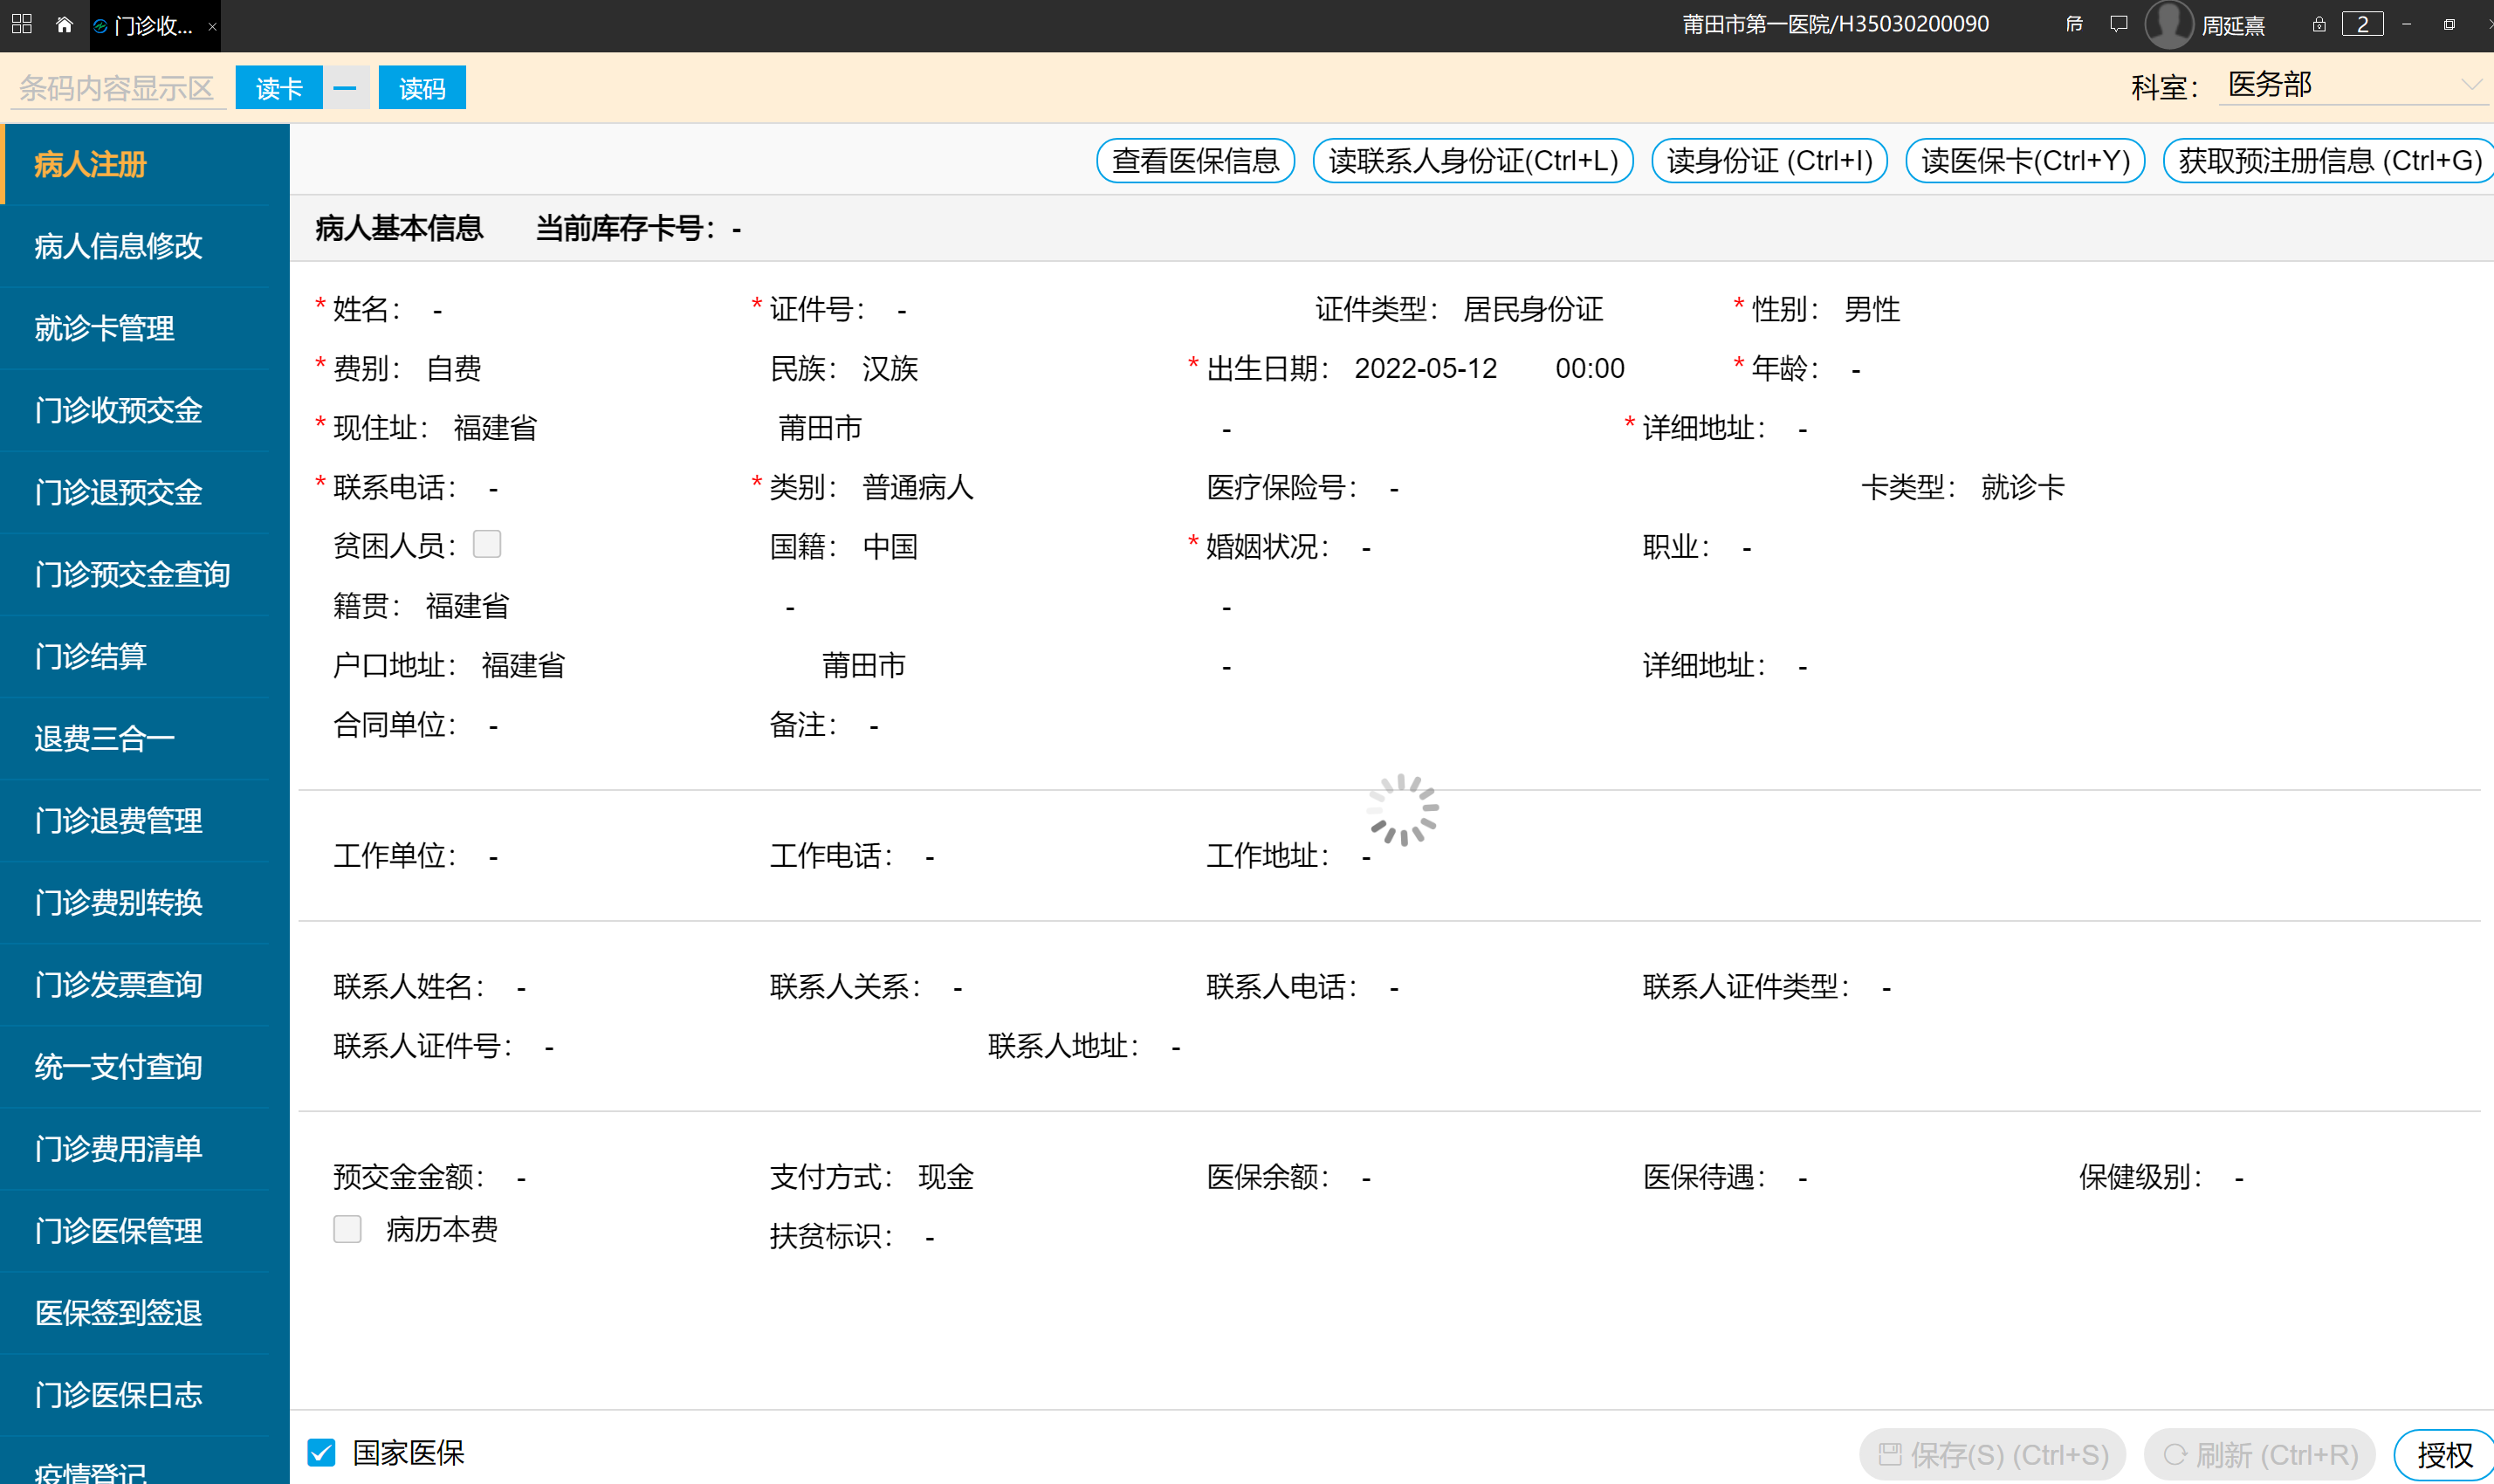The image size is (2494, 1484).
Task: Open the message bubble icon
Action: point(2118,24)
